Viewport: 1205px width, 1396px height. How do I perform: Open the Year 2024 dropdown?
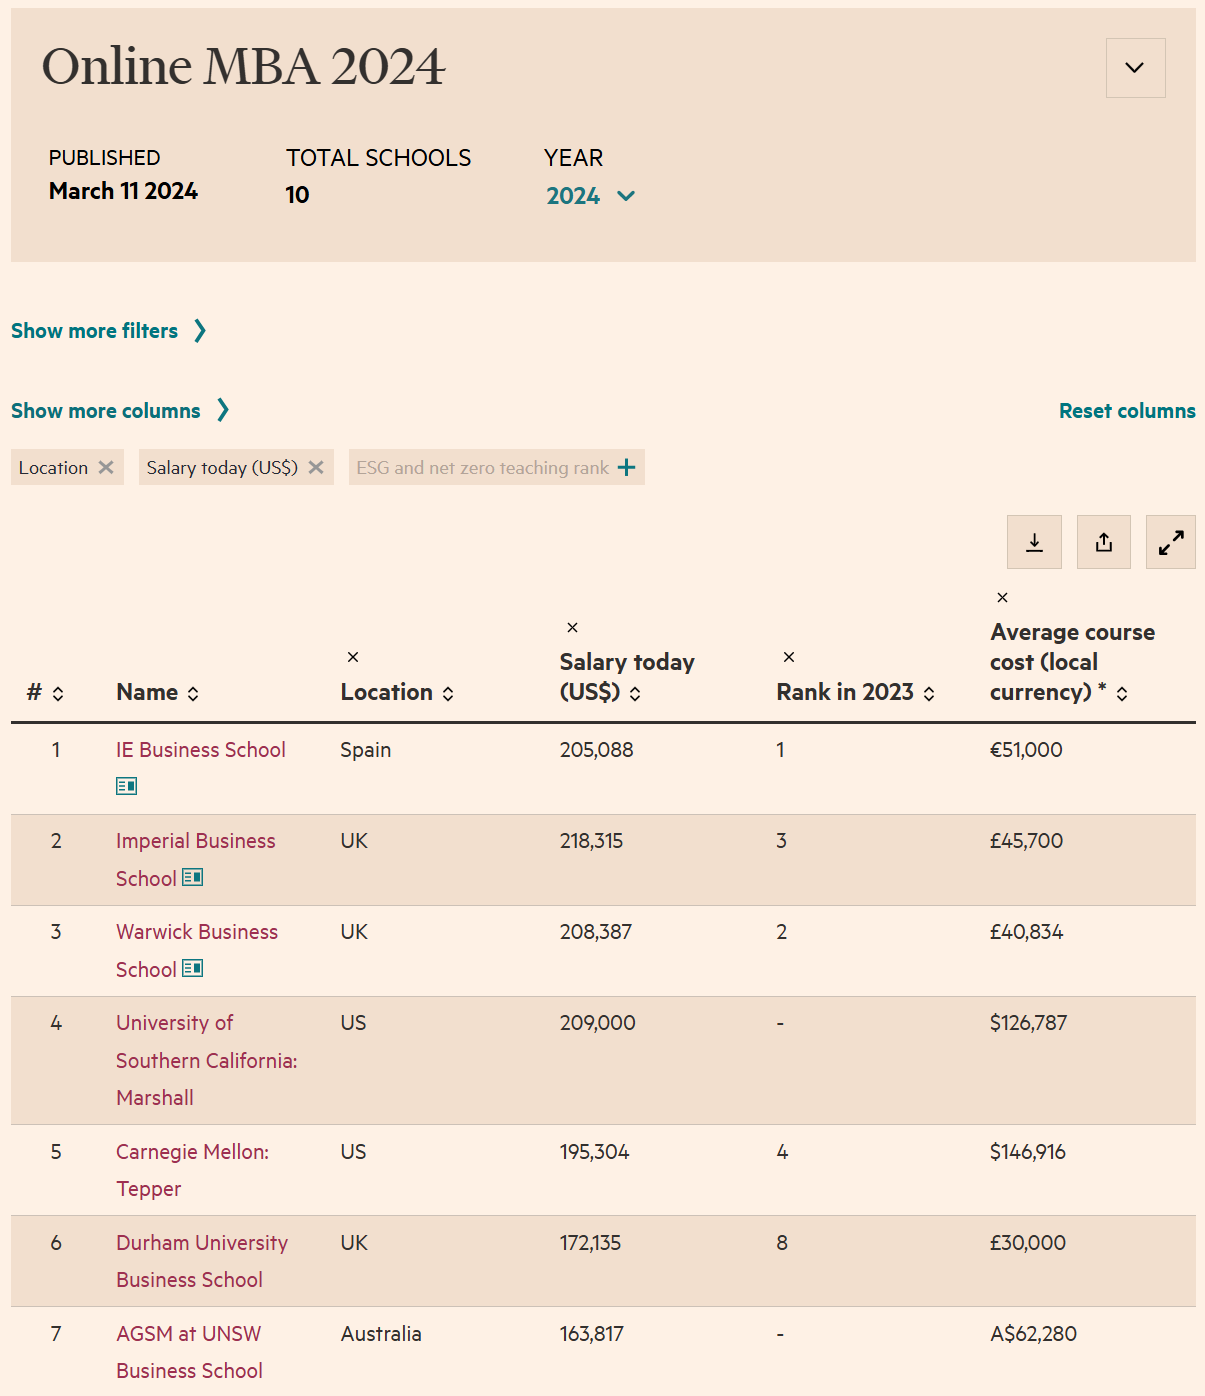coord(590,196)
